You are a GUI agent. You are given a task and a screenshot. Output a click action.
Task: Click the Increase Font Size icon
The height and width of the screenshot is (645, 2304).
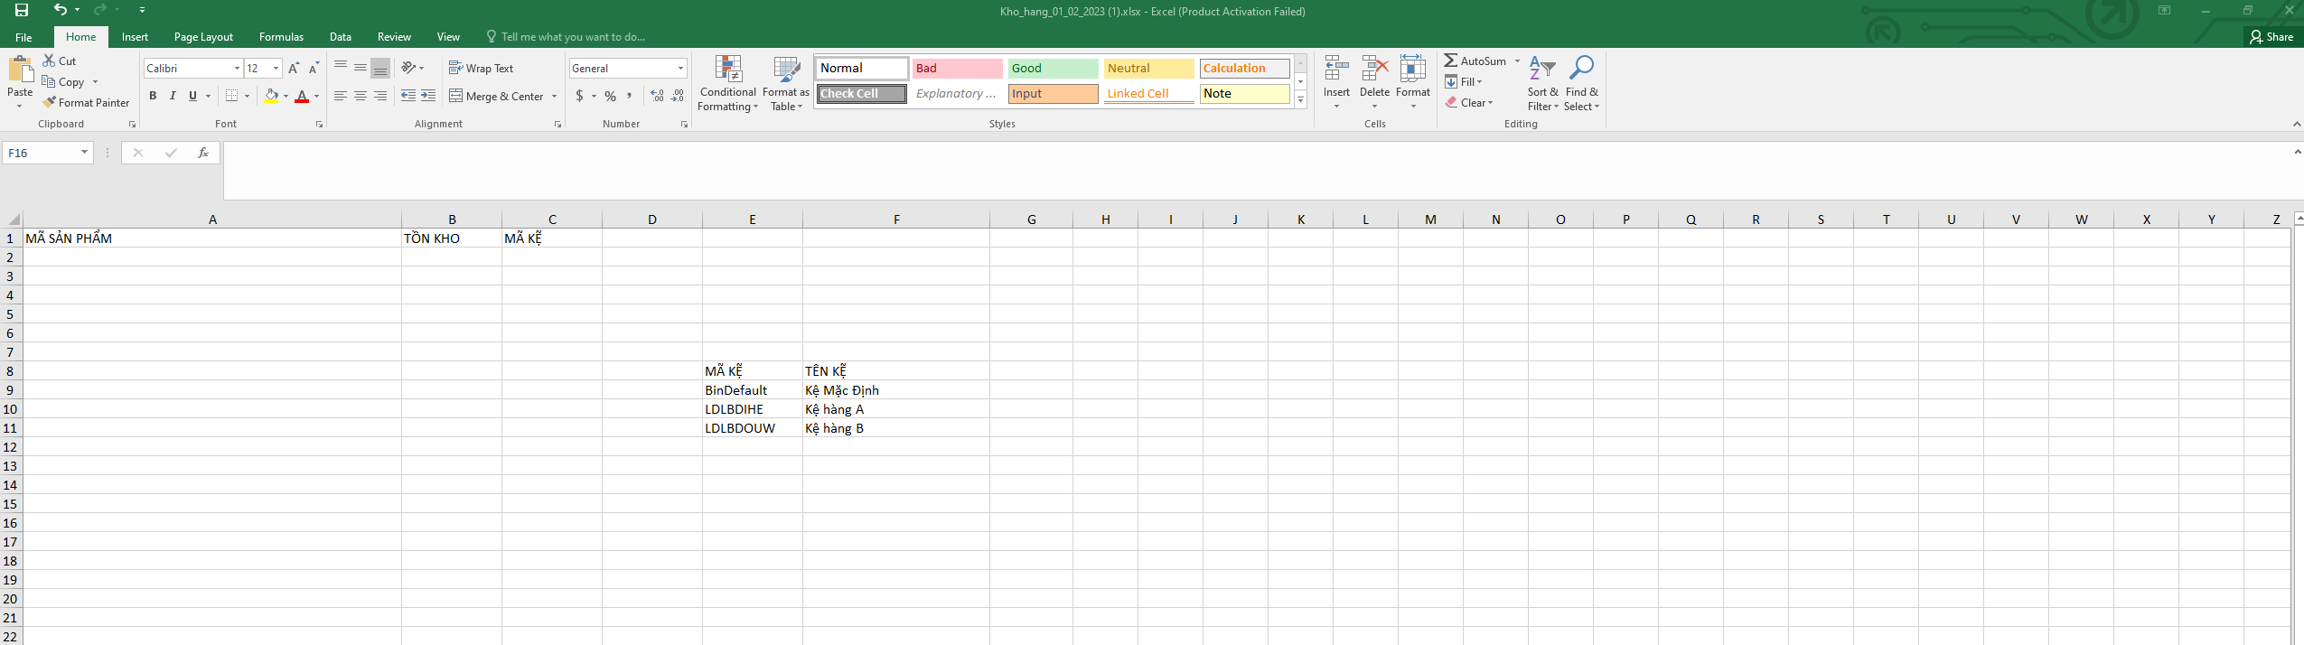click(293, 68)
